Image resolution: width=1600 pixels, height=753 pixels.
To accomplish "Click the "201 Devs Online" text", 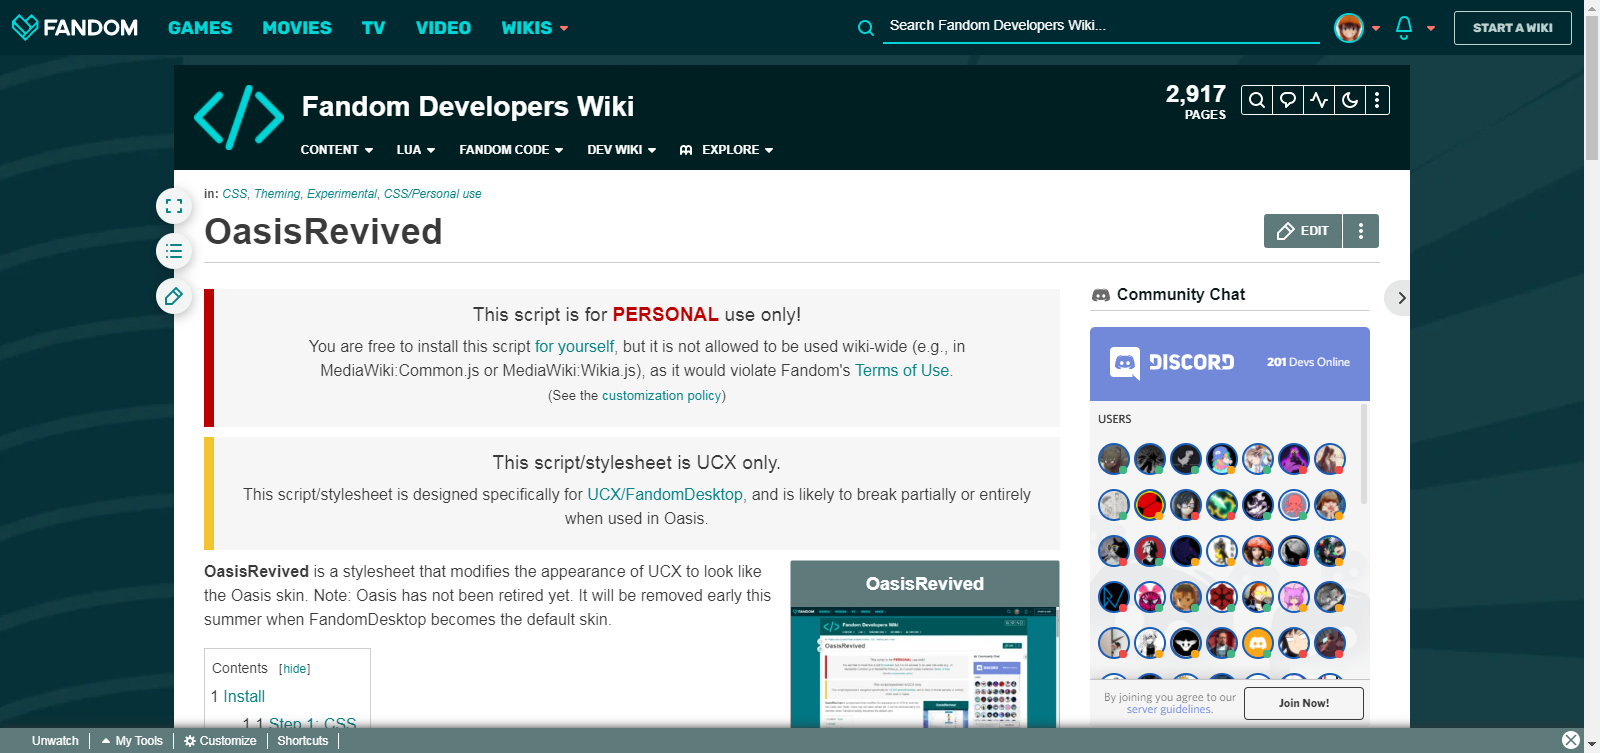I will [1308, 363].
